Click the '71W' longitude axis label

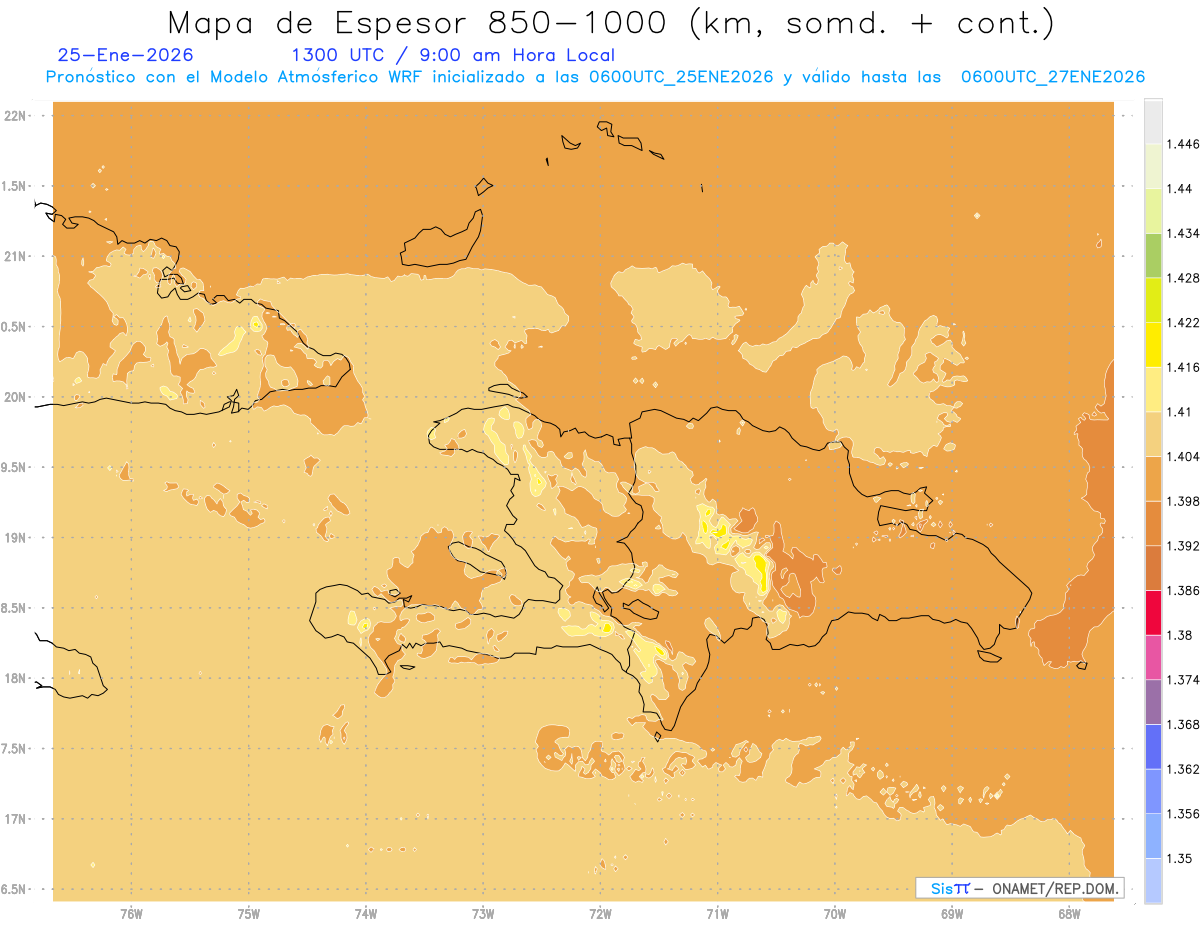717,913
